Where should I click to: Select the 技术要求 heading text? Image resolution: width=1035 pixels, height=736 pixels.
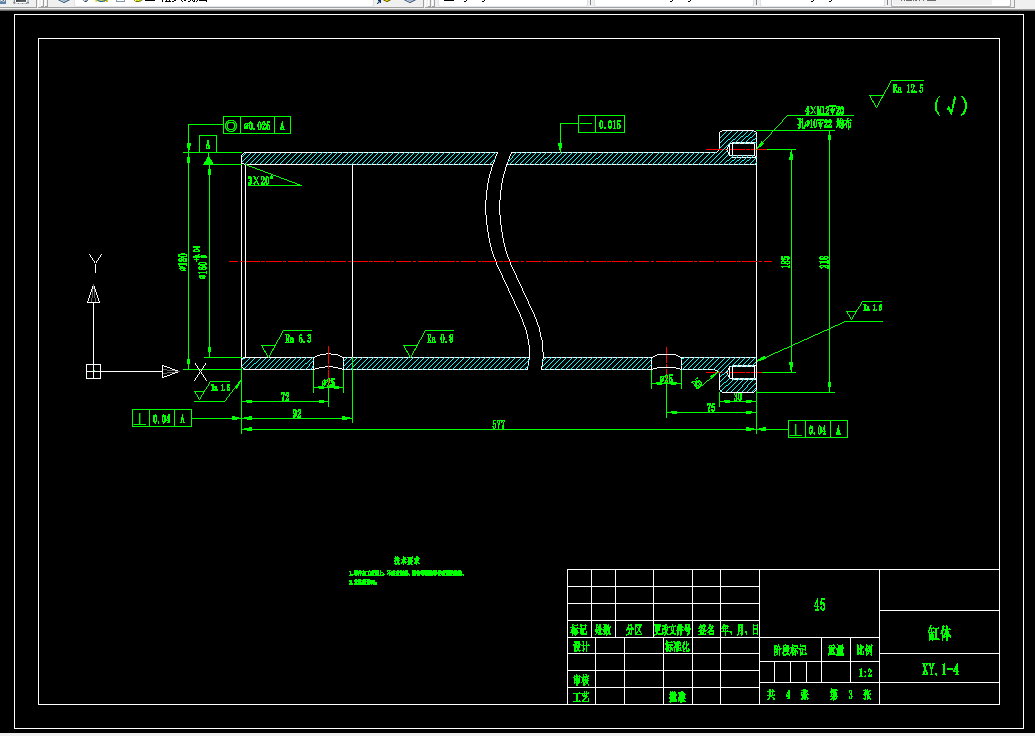[407, 560]
